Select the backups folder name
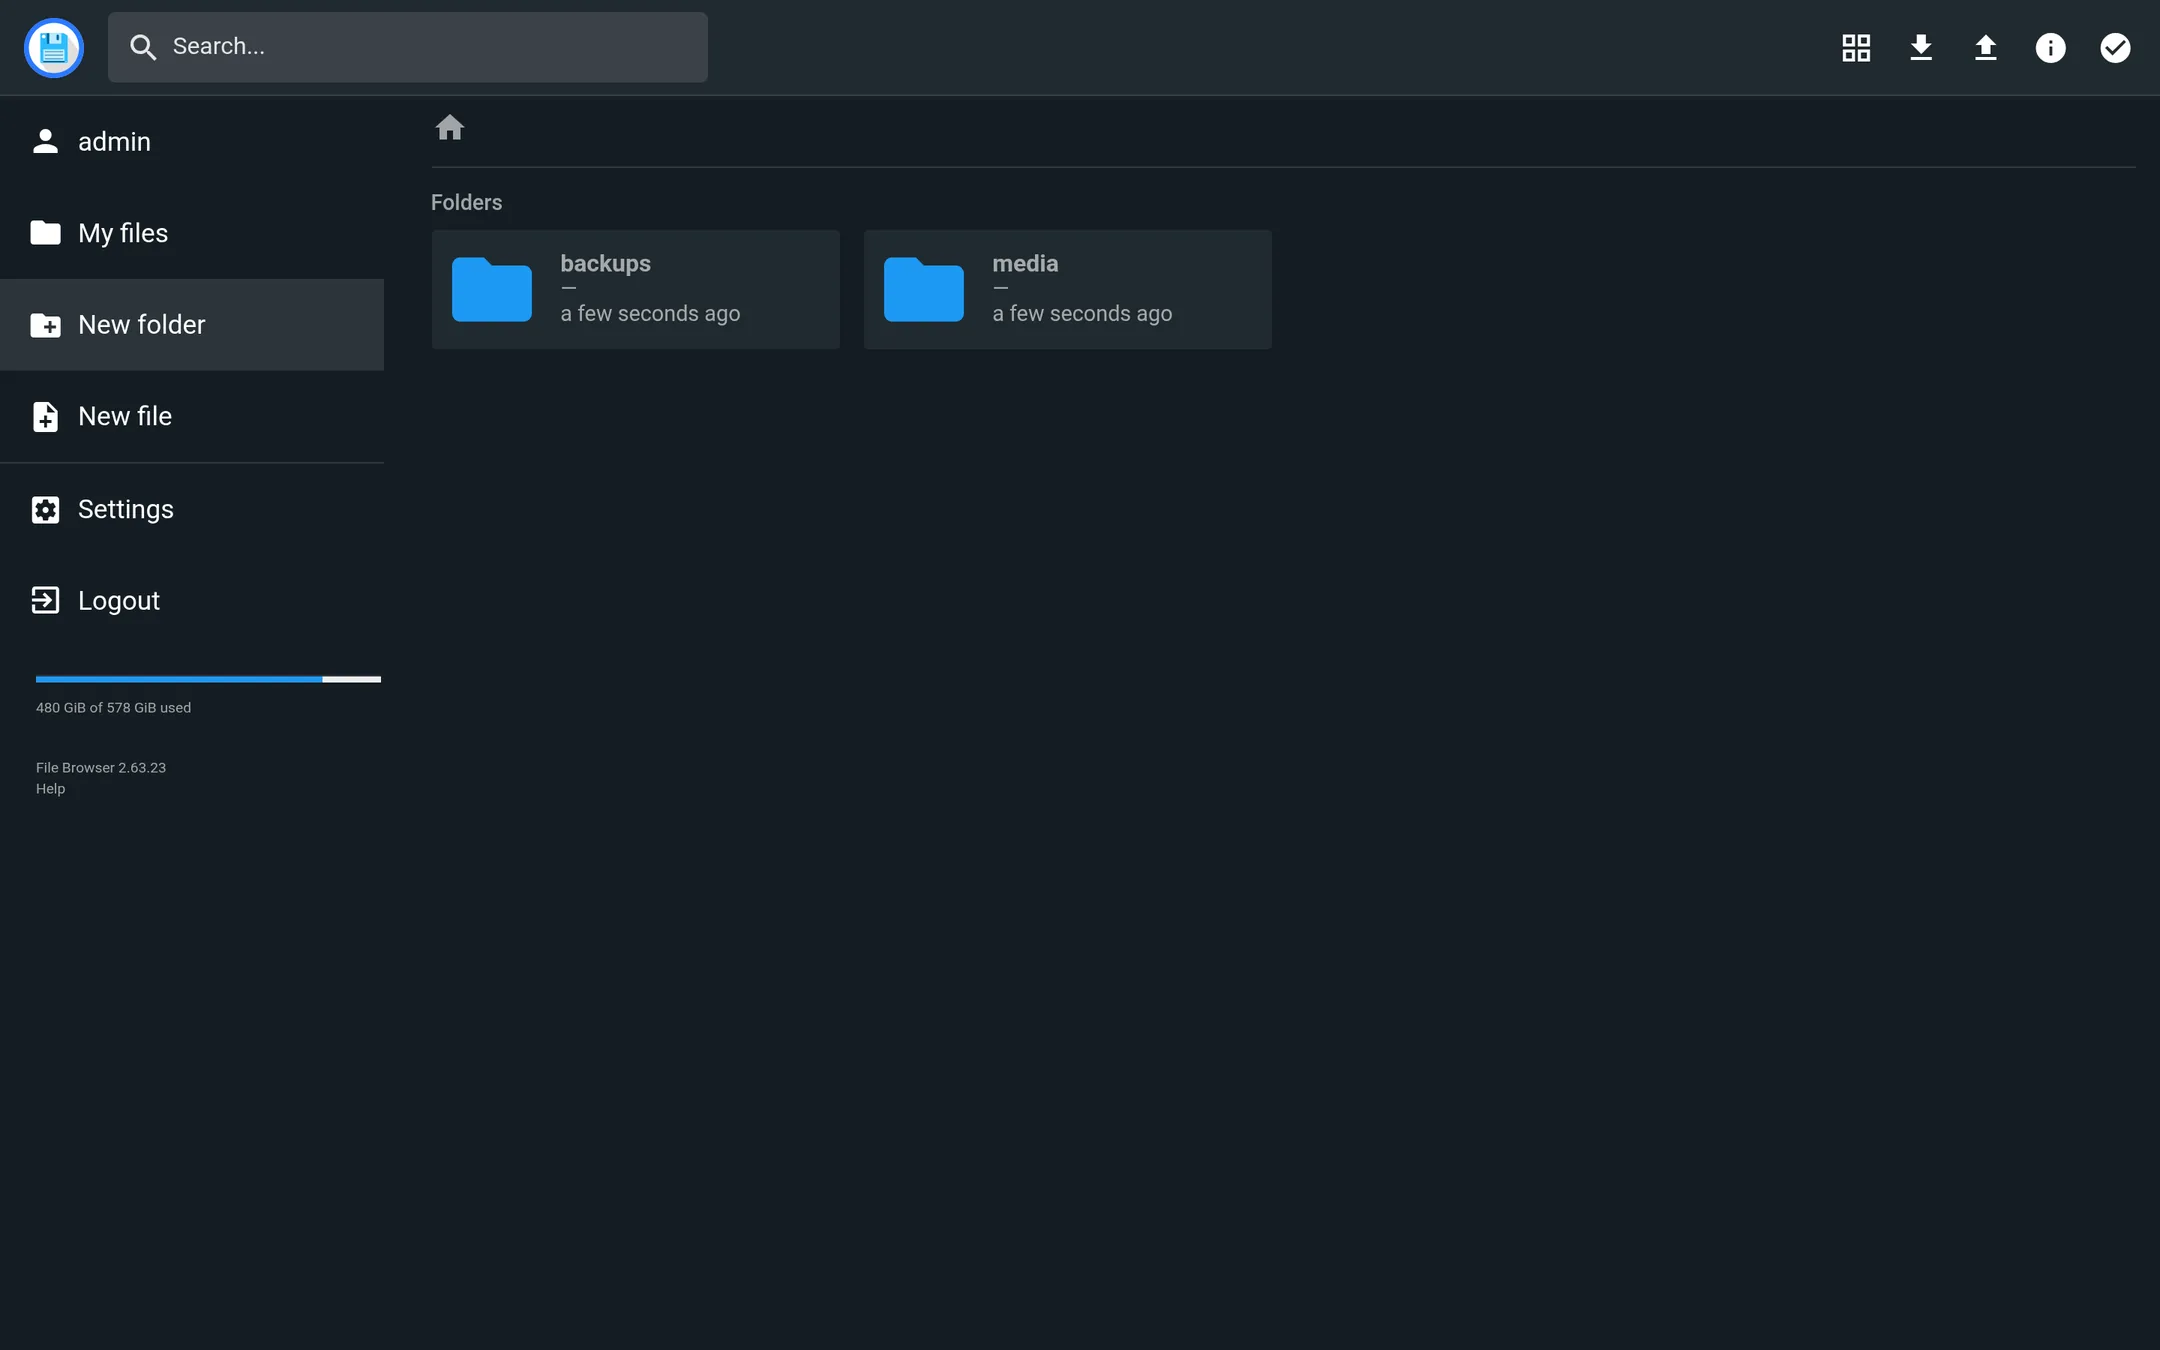This screenshot has width=2160, height=1350. tap(605, 263)
